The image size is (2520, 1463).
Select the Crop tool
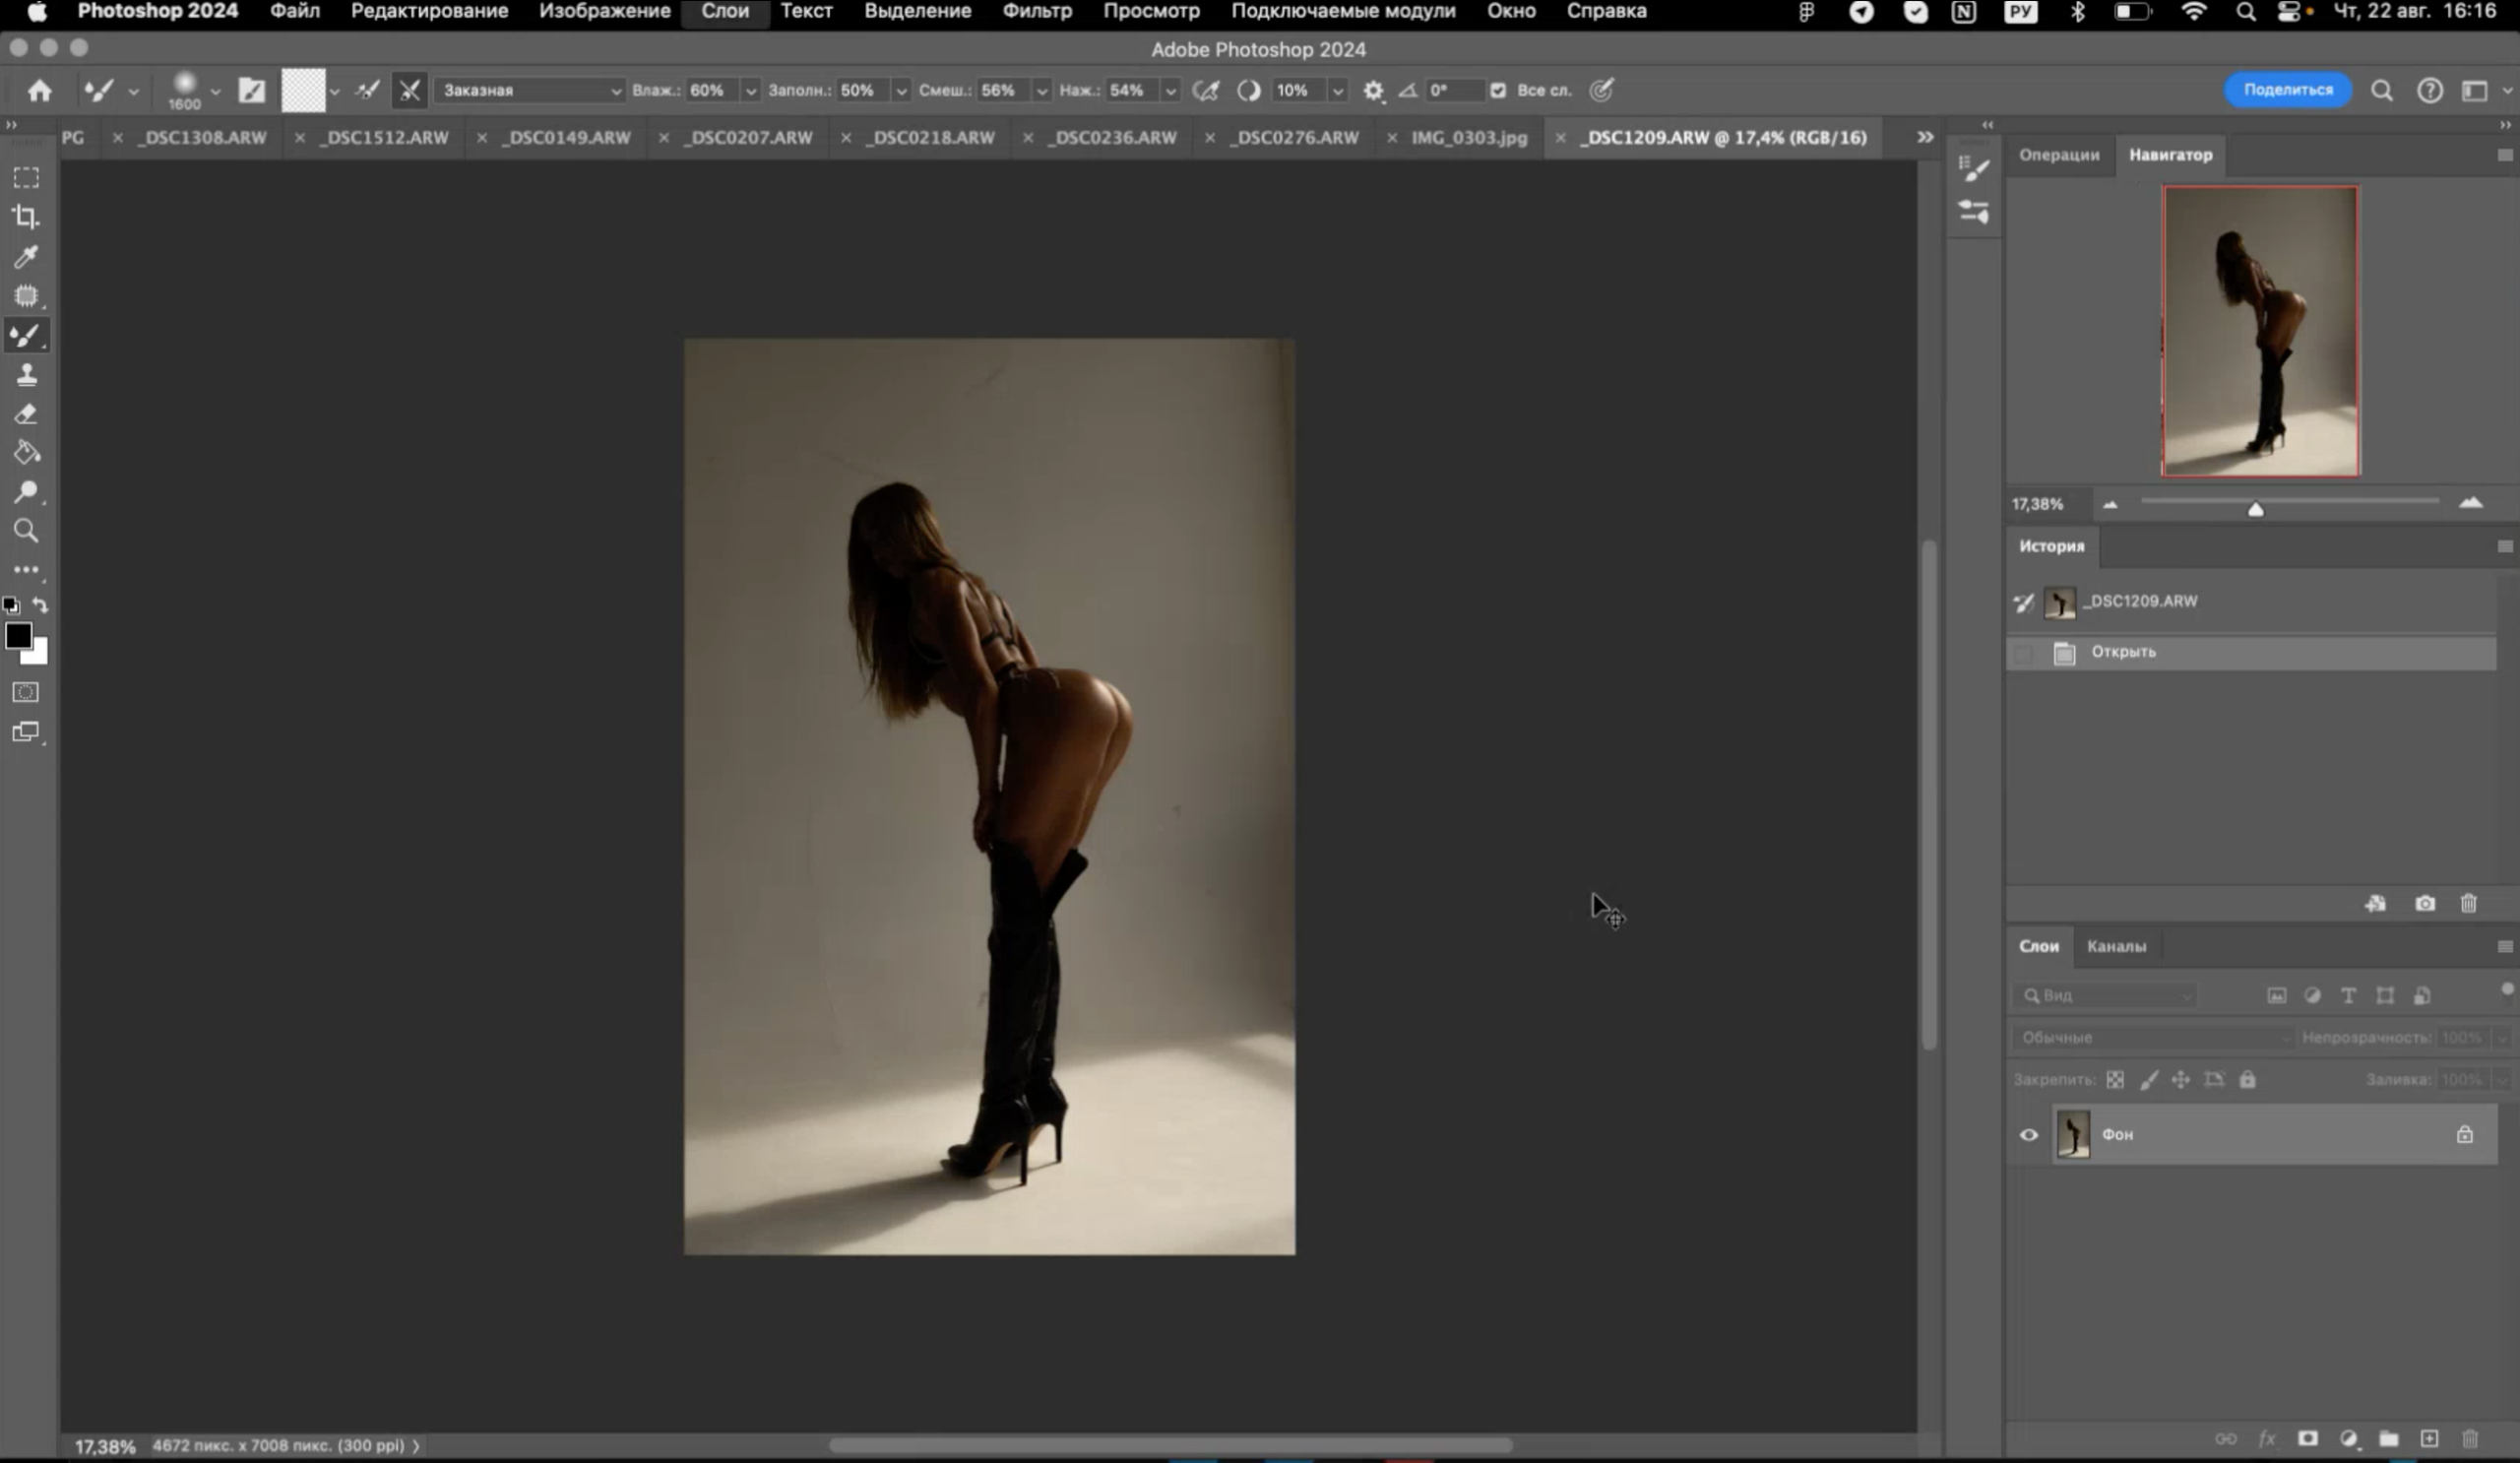(26, 217)
